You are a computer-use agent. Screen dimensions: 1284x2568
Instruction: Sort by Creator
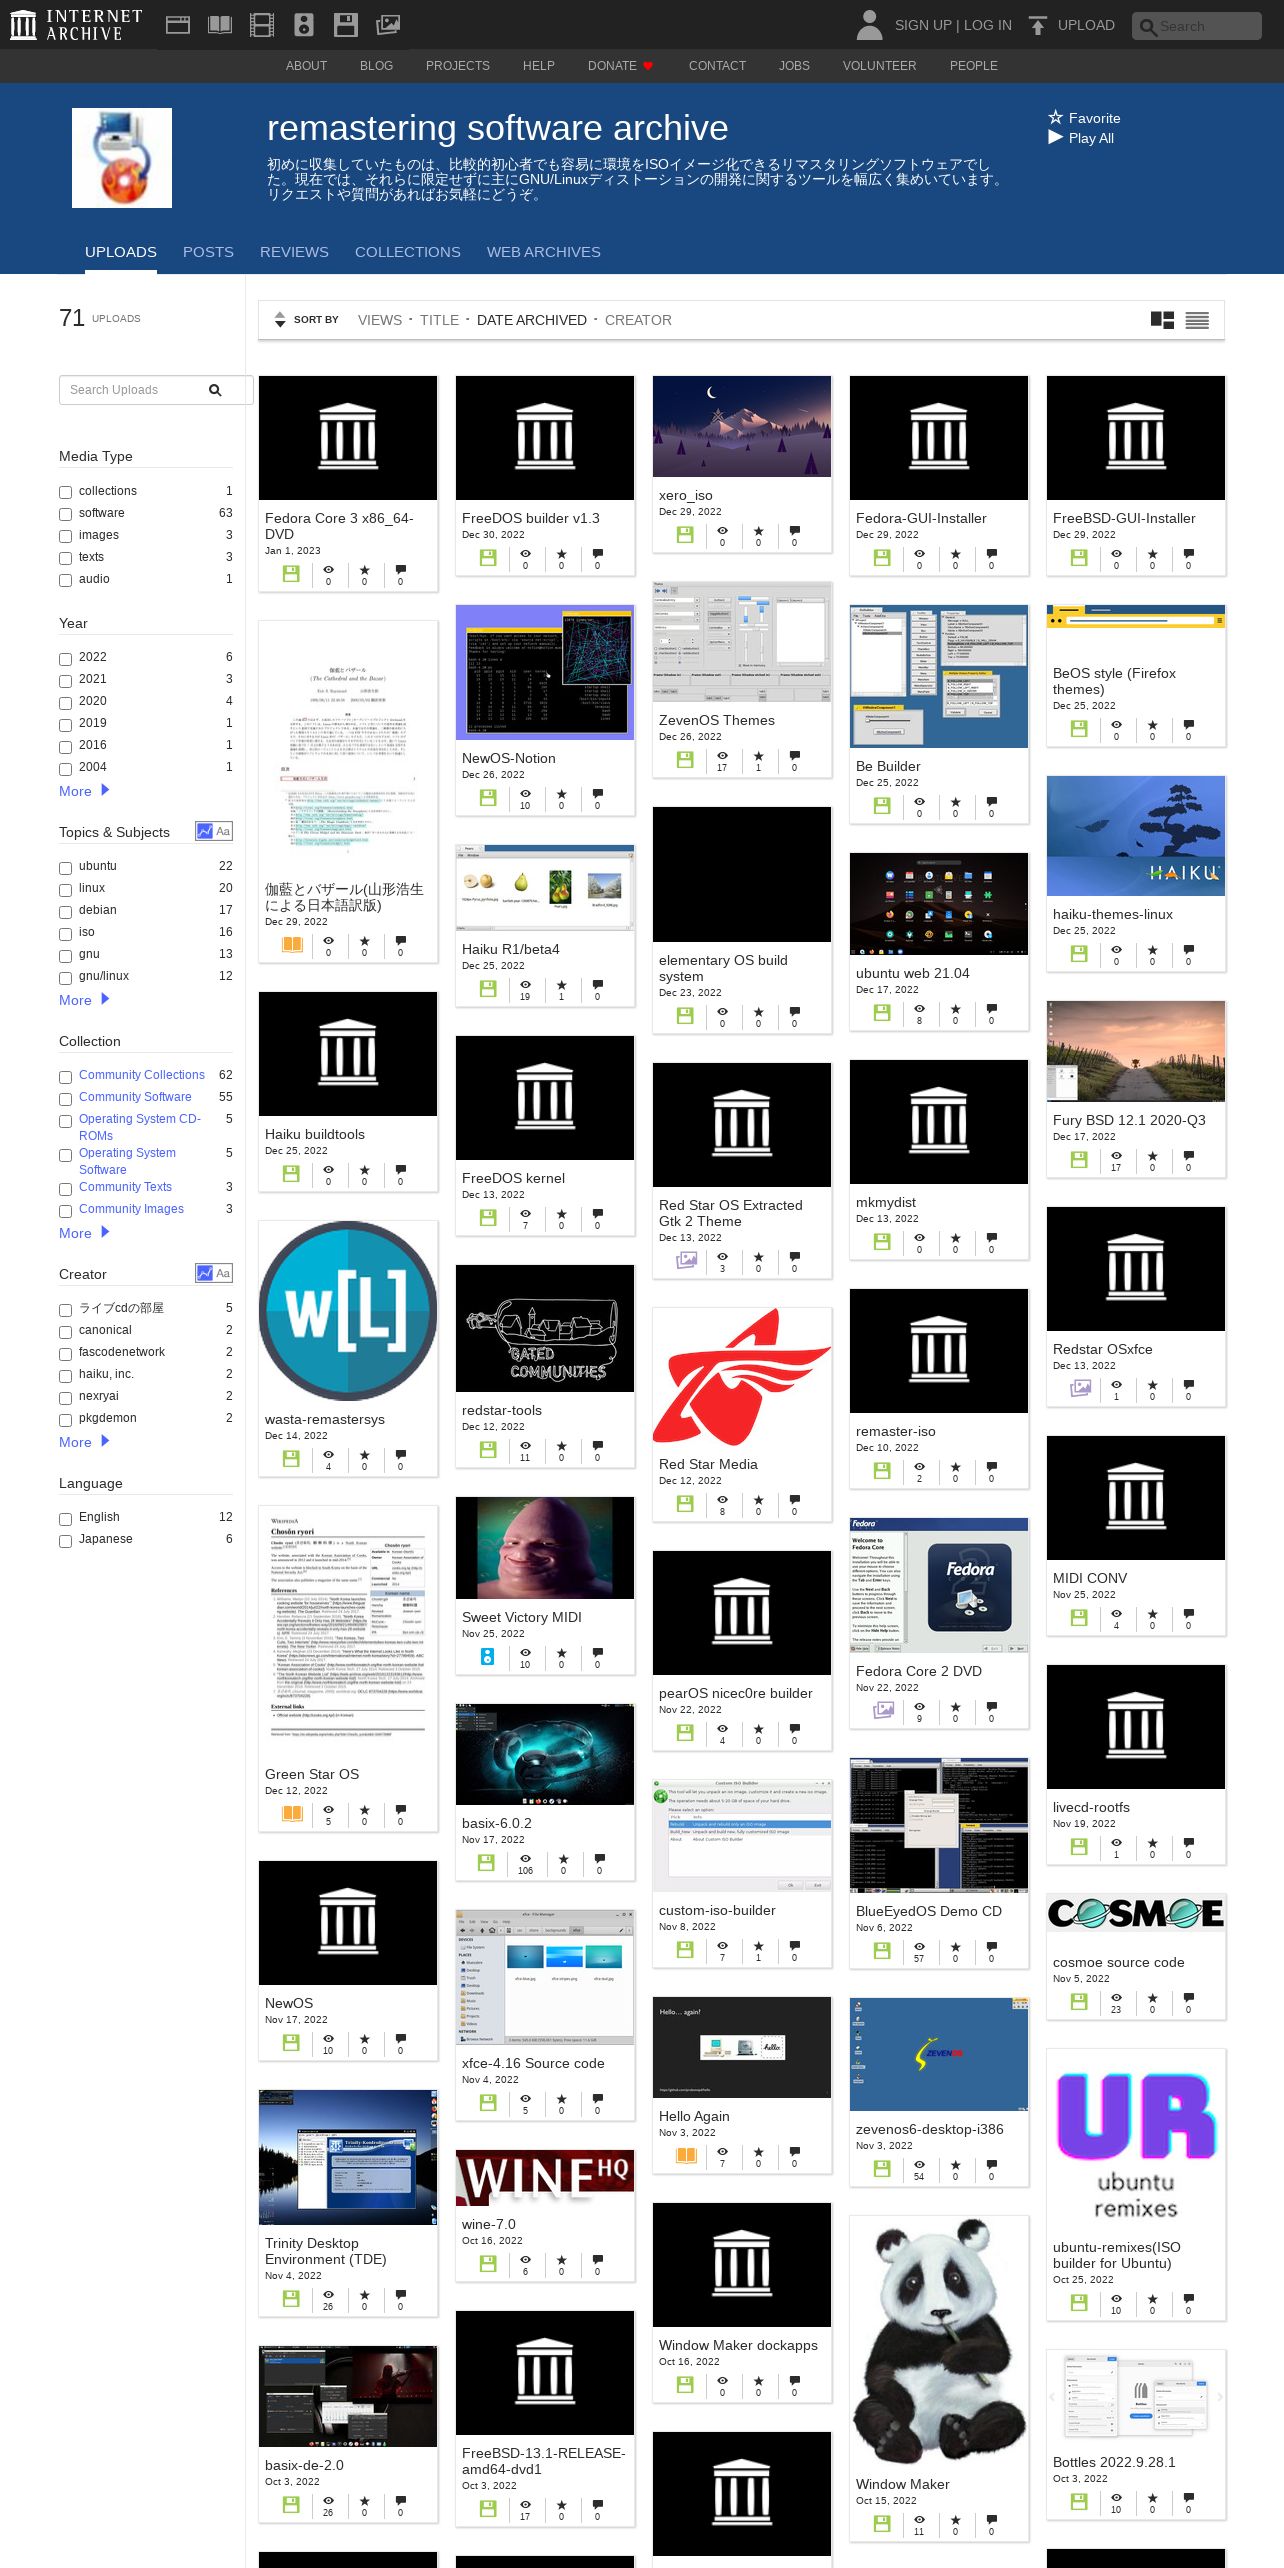pos(638,320)
